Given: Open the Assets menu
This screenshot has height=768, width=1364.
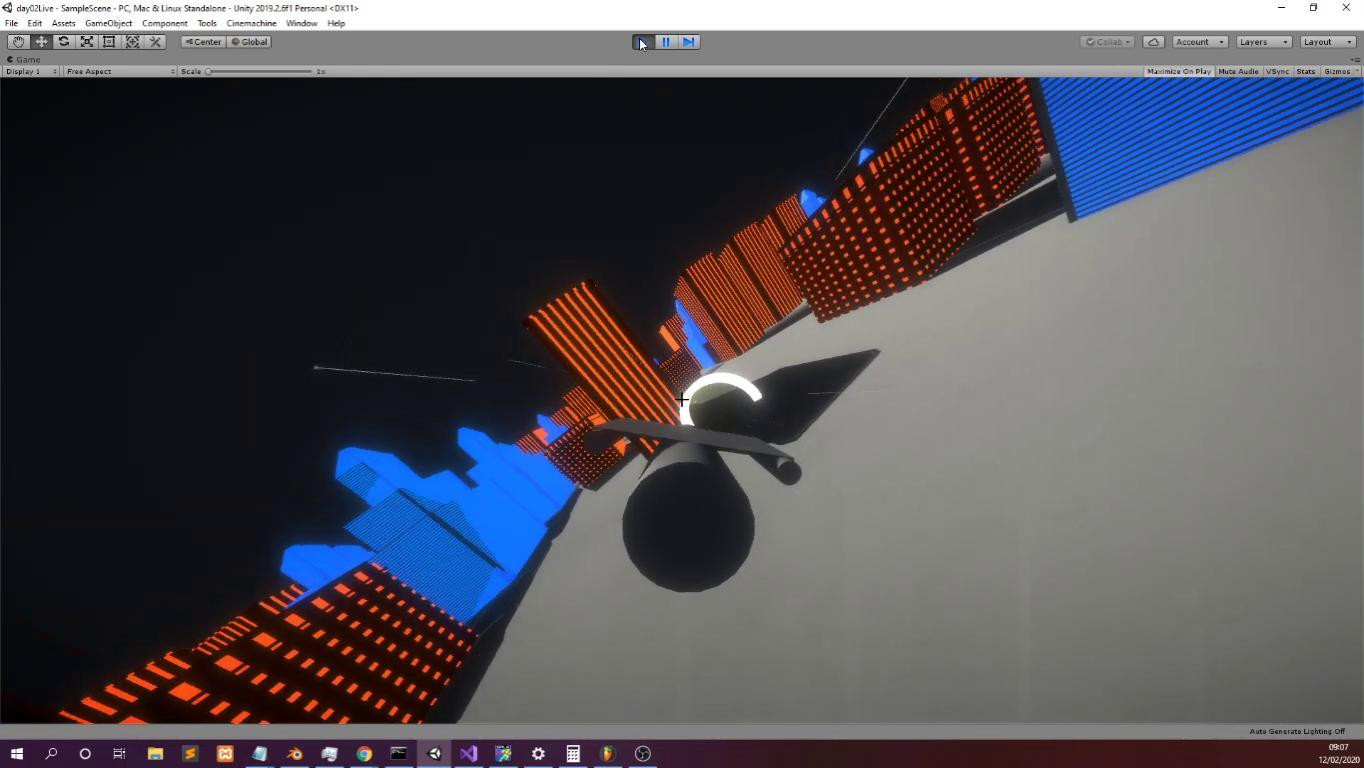Looking at the screenshot, I should pos(63,23).
